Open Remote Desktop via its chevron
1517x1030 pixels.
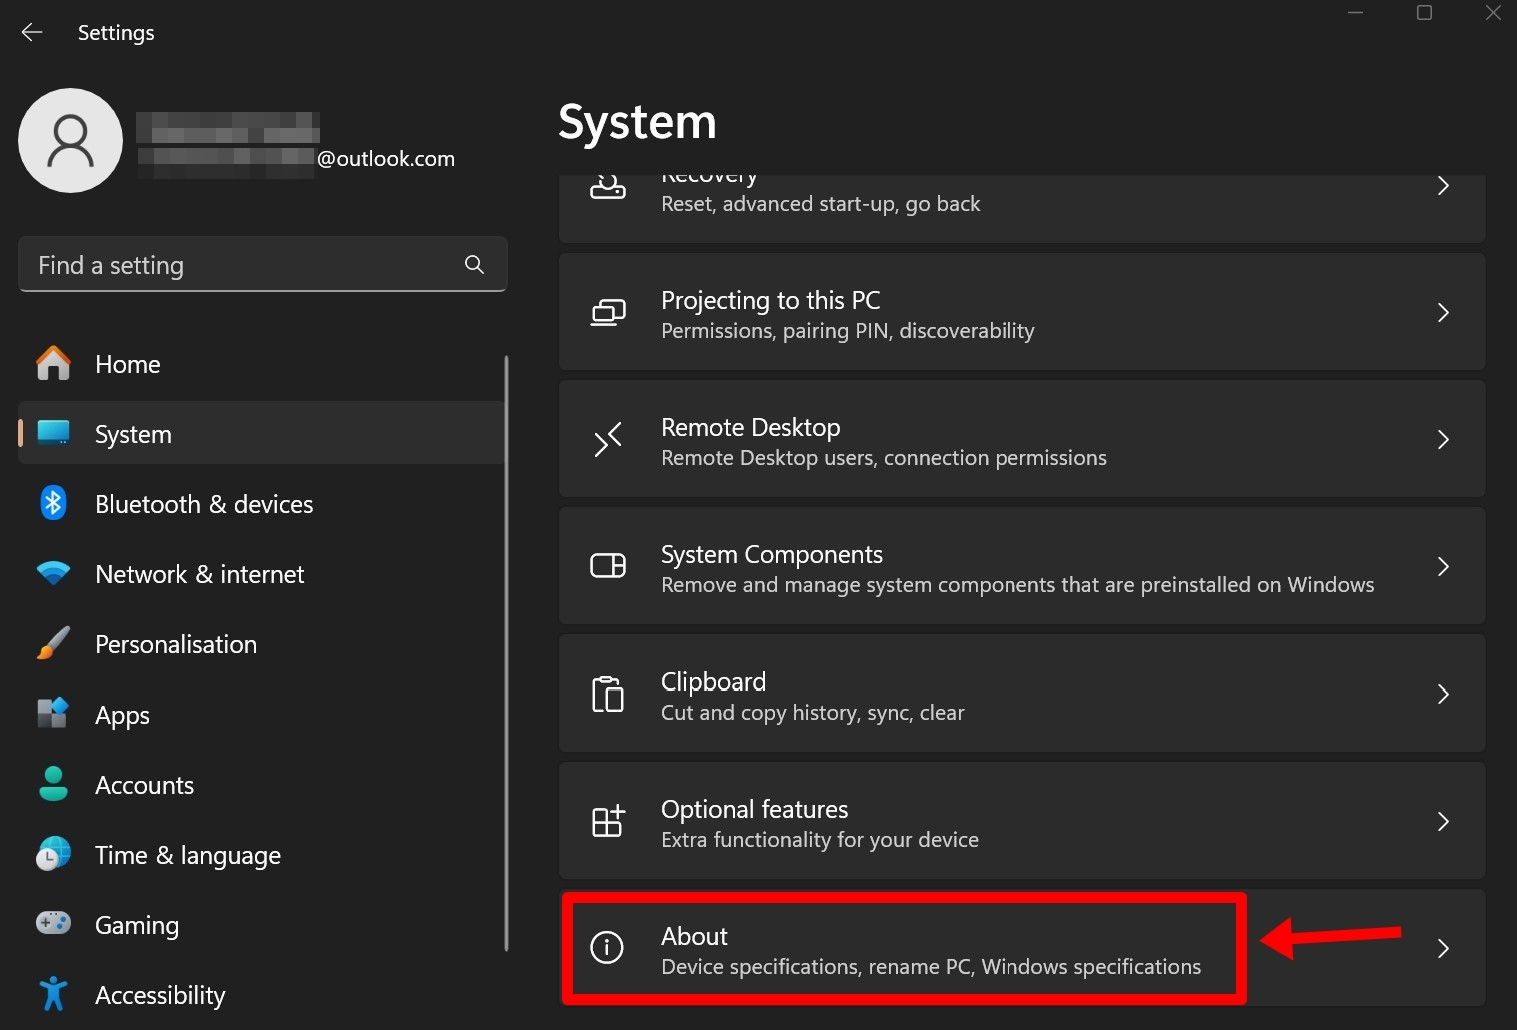point(1443,439)
